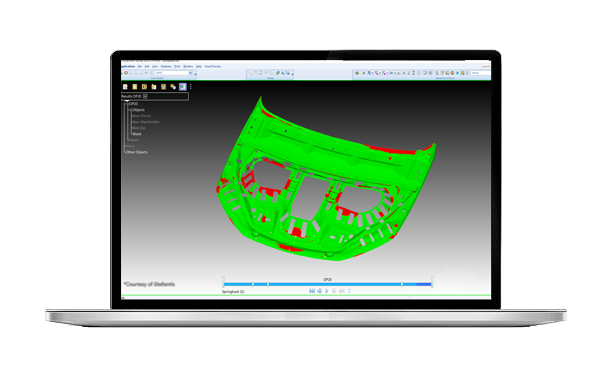The height and width of the screenshot is (374, 612).
Task: Open the Edit menu
Action: [147, 66]
